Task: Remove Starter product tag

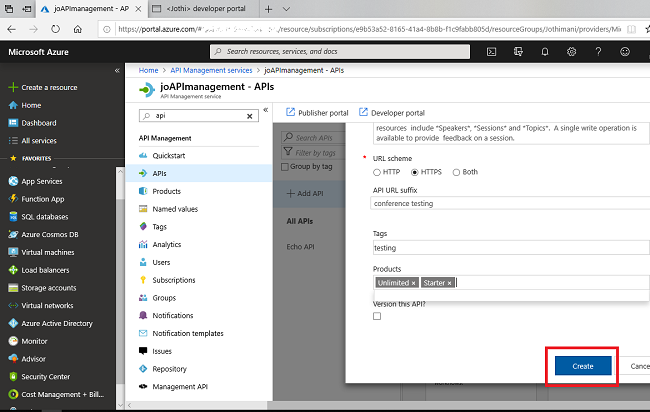Action: [x=449, y=283]
